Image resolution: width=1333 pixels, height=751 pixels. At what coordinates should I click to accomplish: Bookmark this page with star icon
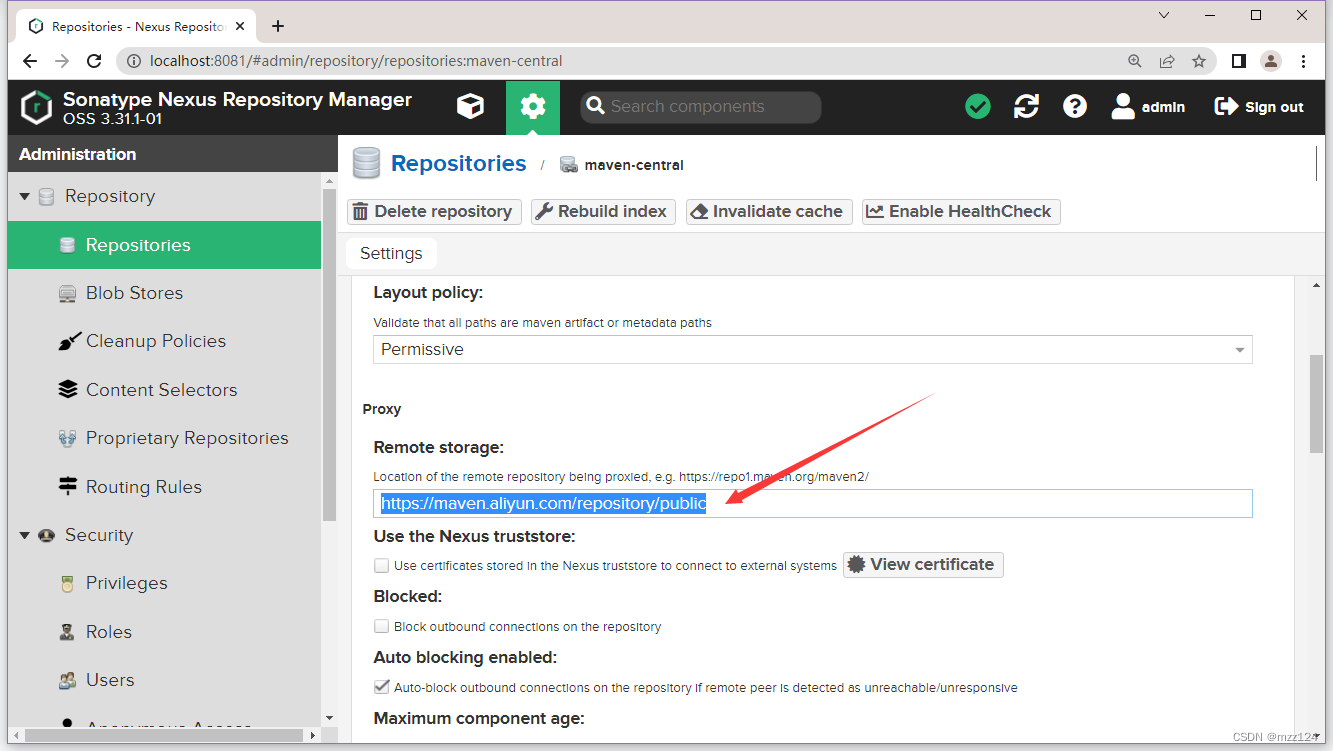pos(1199,61)
